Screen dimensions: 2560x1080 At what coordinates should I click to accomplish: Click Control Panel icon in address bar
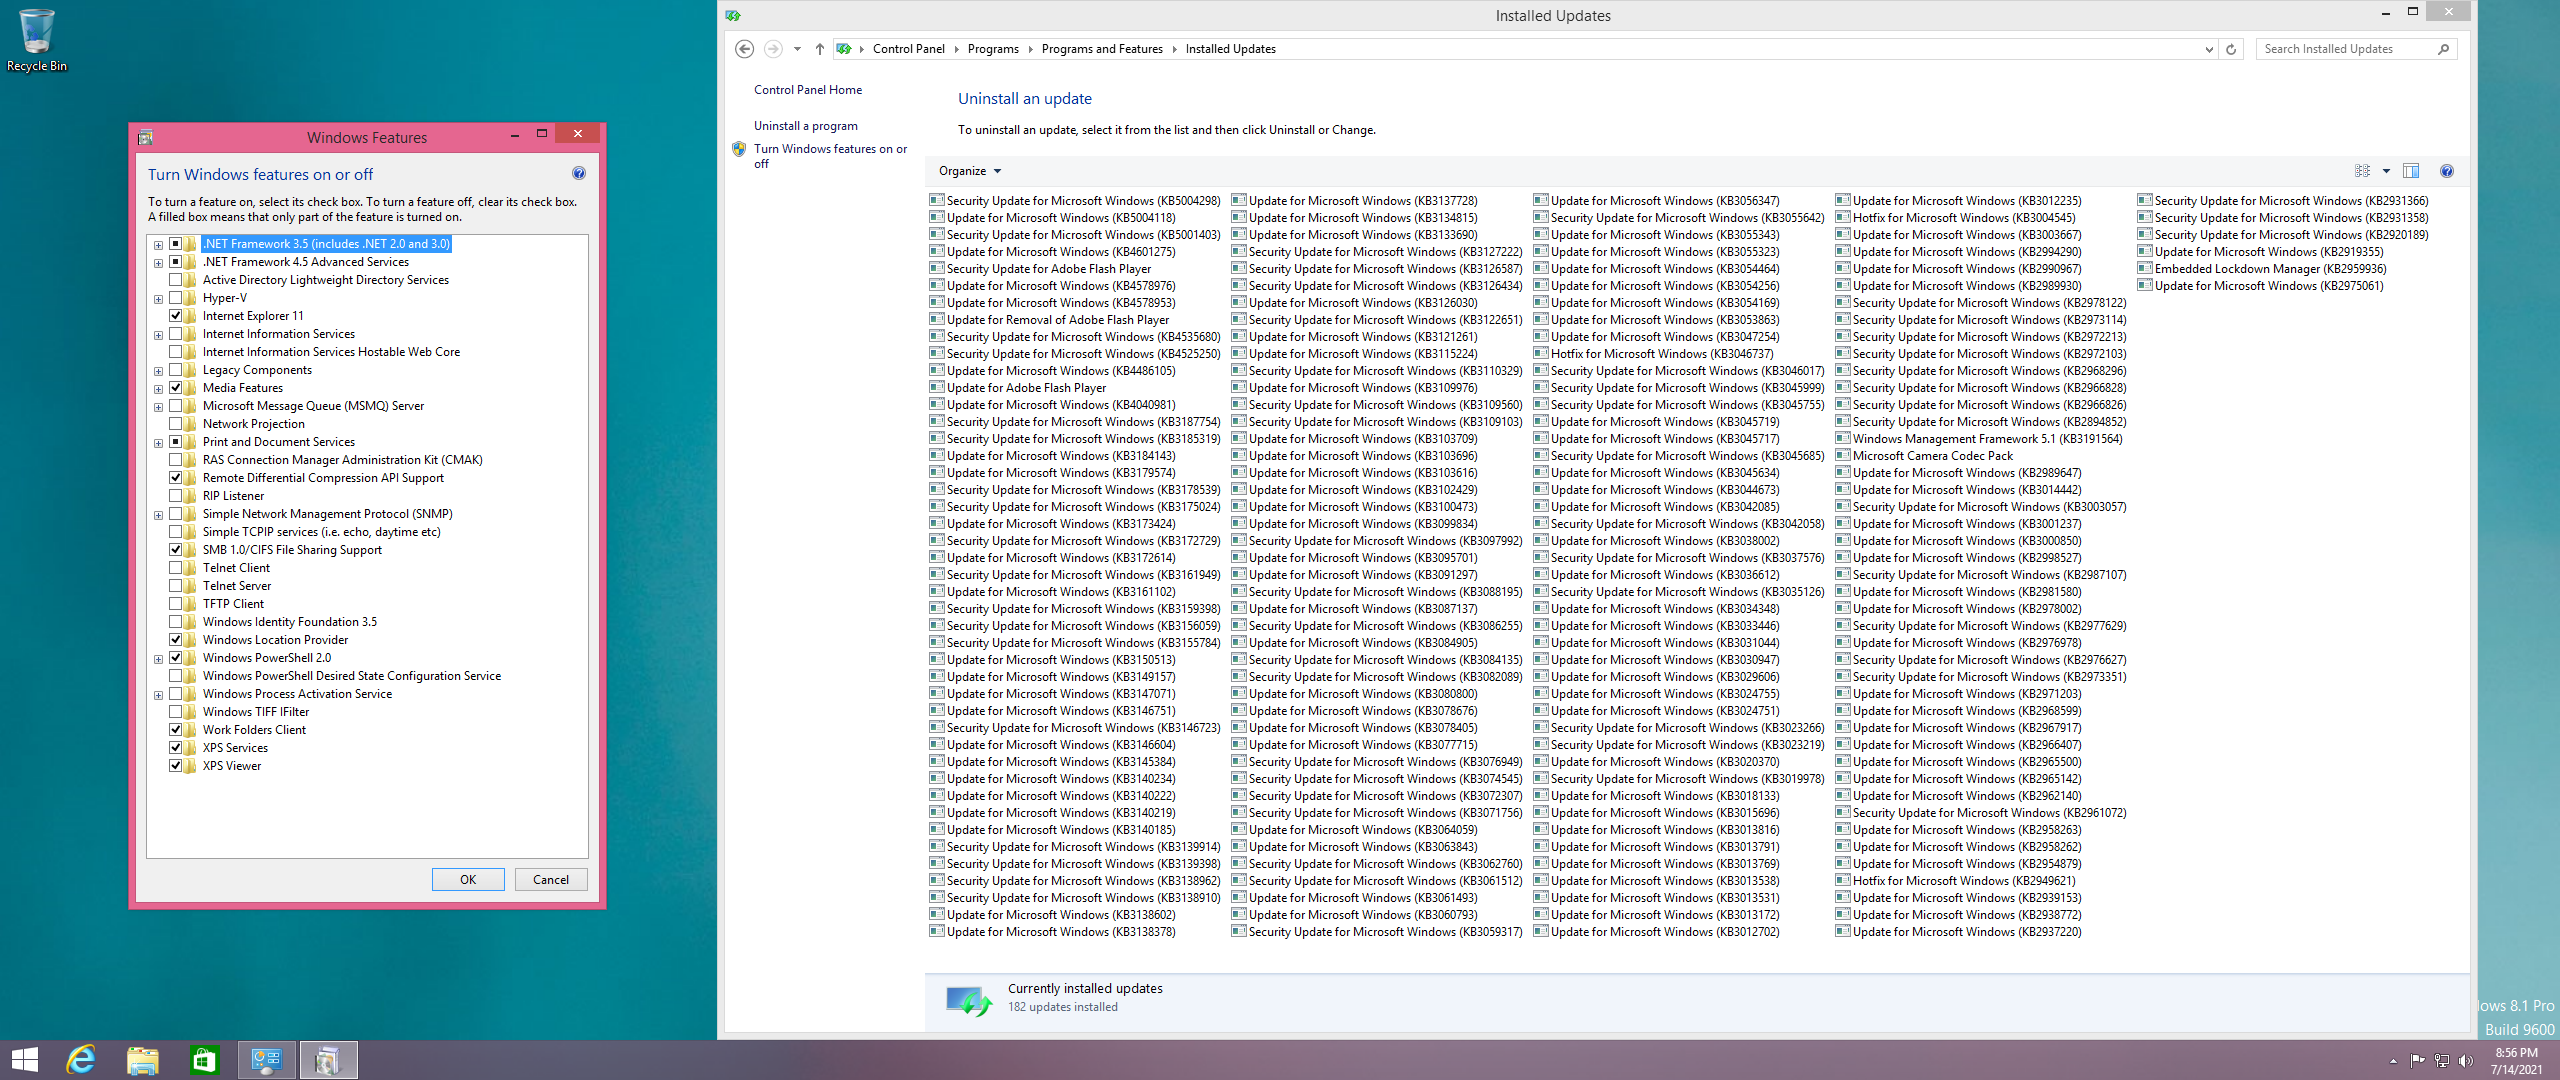tap(844, 49)
